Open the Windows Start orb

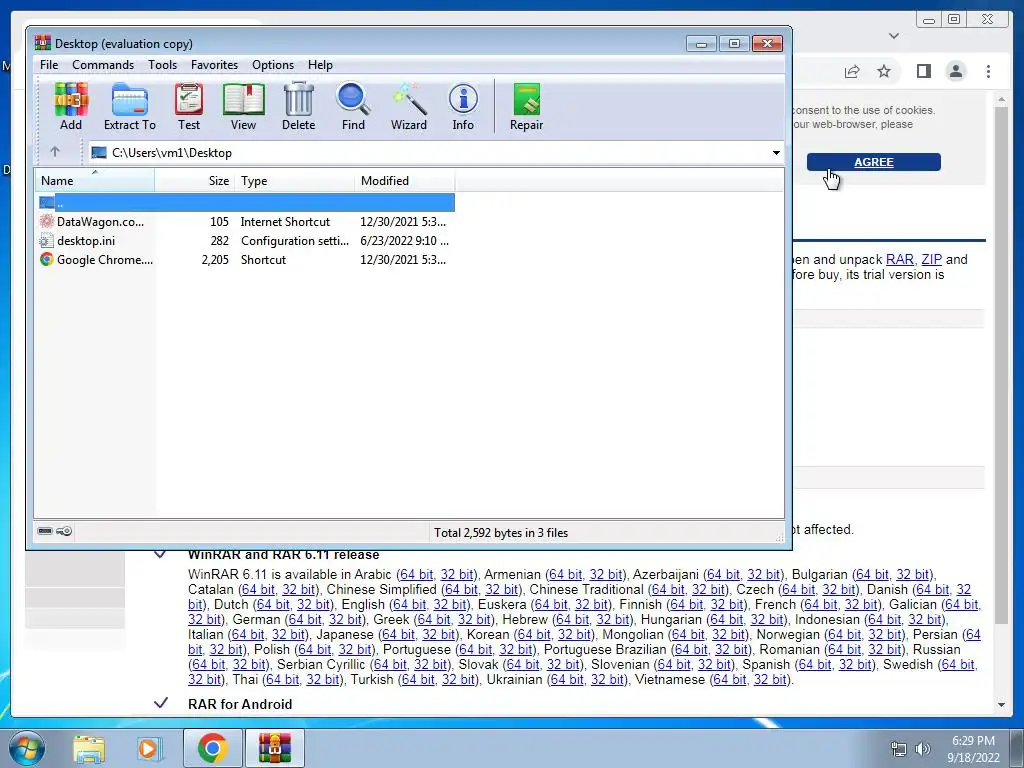point(26,748)
